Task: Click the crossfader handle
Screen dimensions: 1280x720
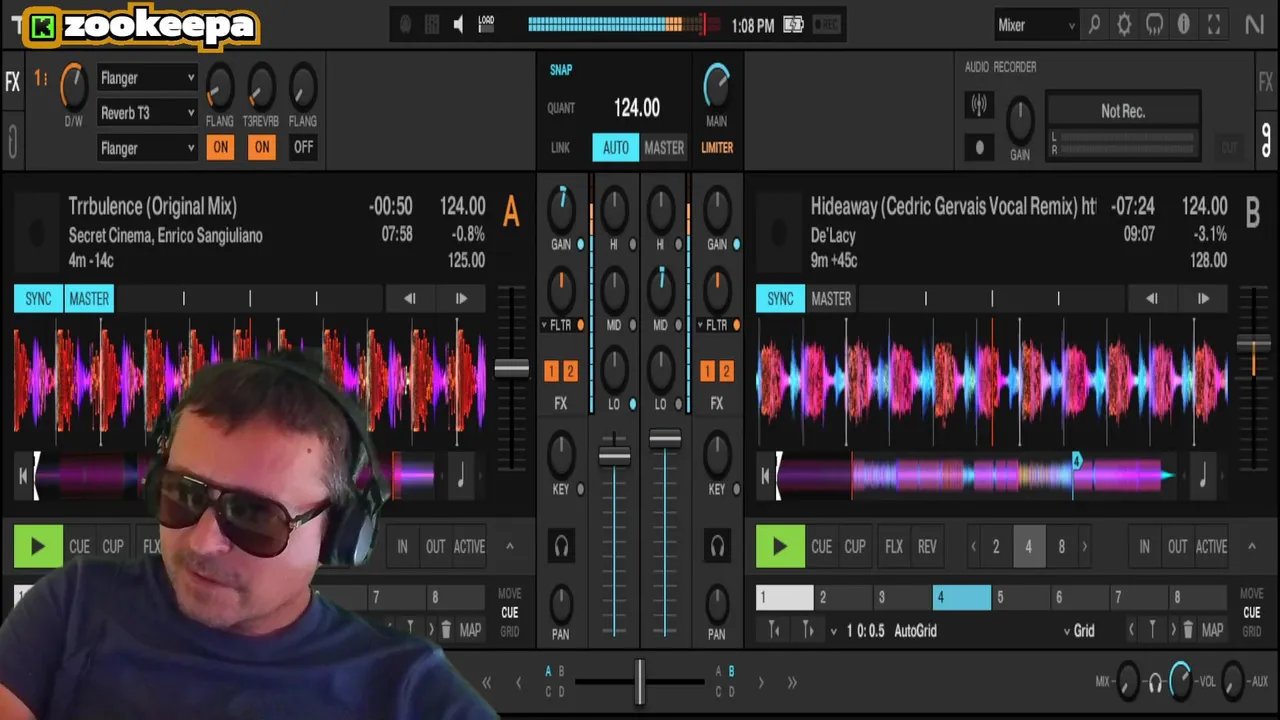Action: coord(639,682)
